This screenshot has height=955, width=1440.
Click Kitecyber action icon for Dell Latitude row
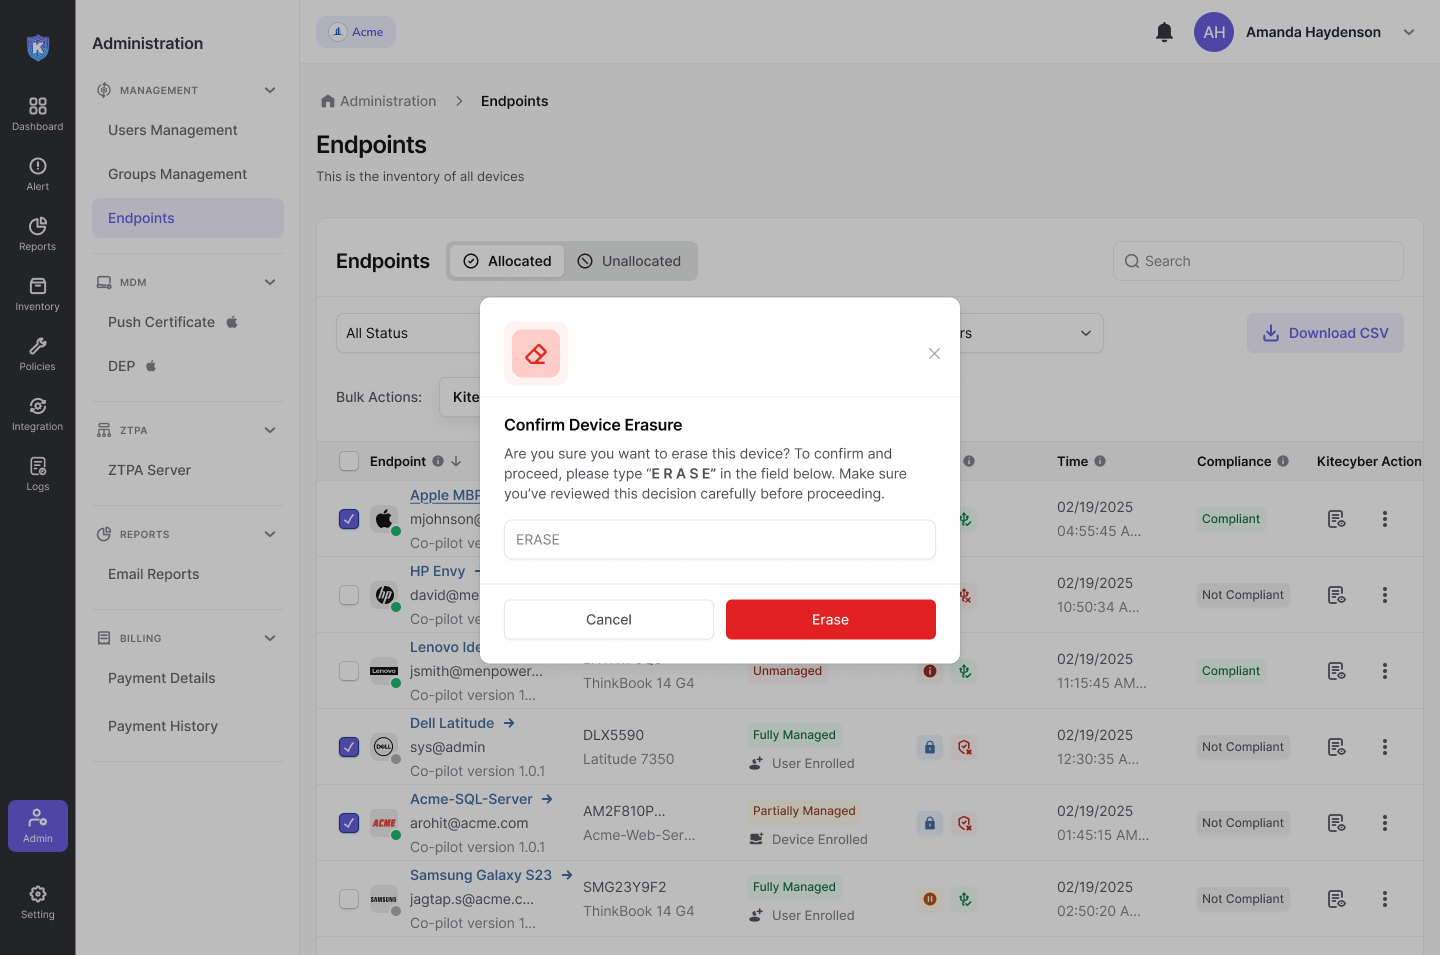(1336, 747)
